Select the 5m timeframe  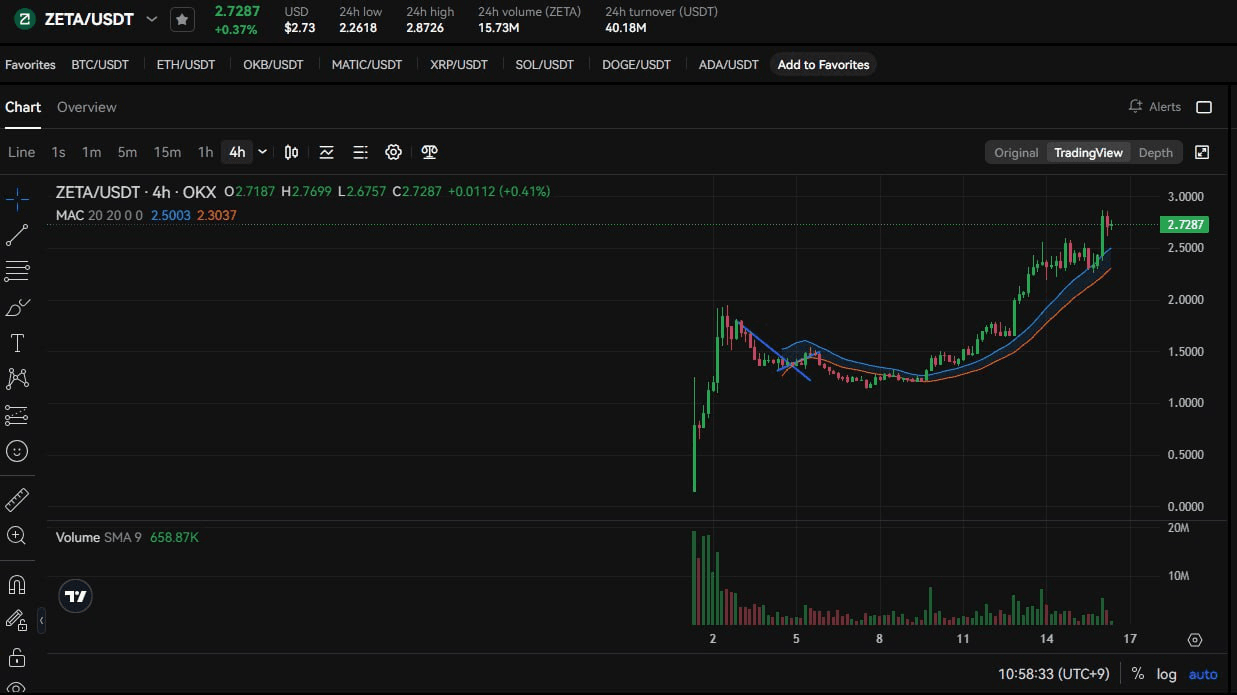click(x=127, y=152)
